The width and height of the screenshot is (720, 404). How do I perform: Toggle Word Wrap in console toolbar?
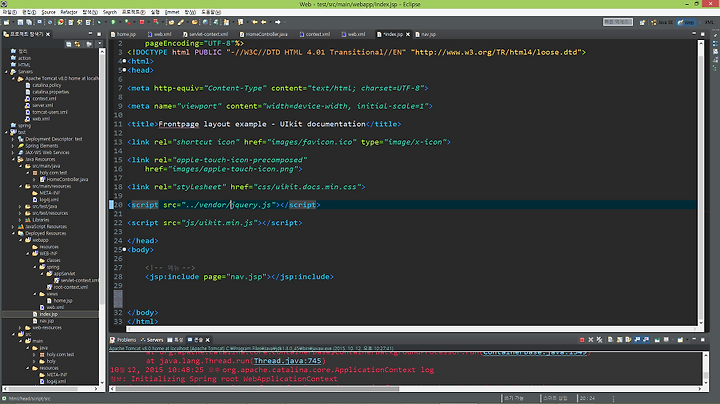(x=628, y=340)
